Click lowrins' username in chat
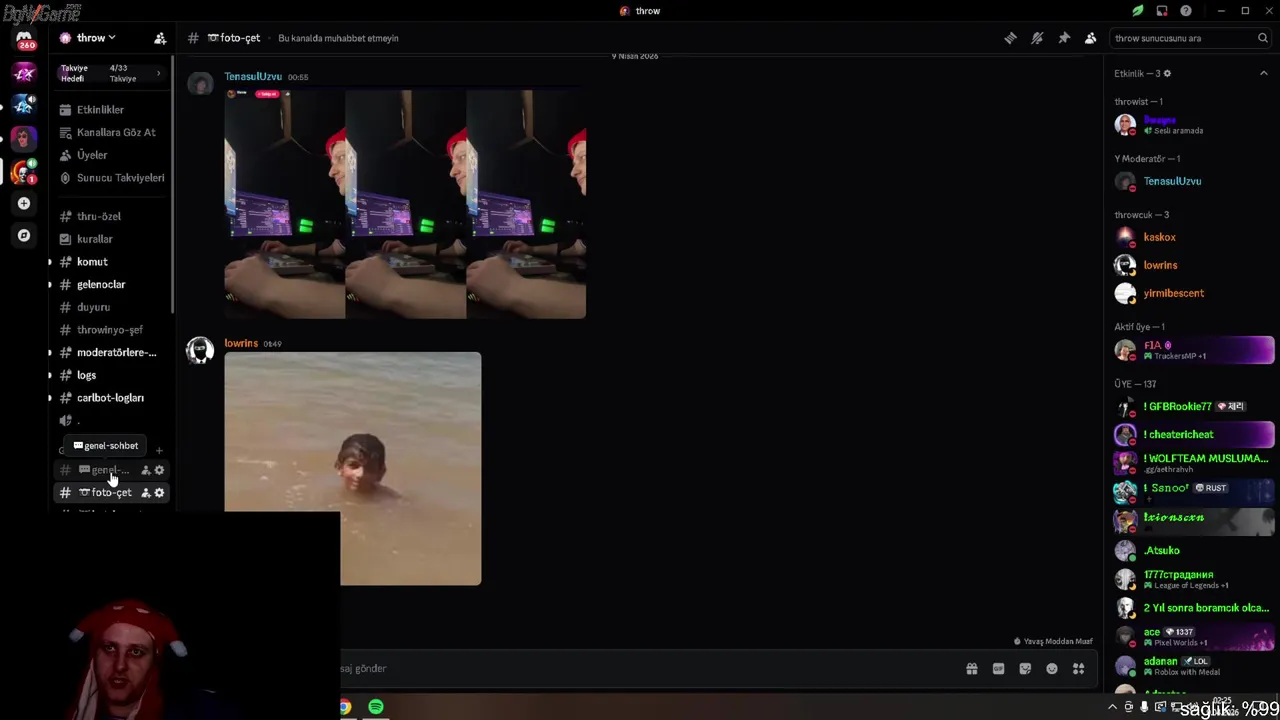 [x=241, y=343]
